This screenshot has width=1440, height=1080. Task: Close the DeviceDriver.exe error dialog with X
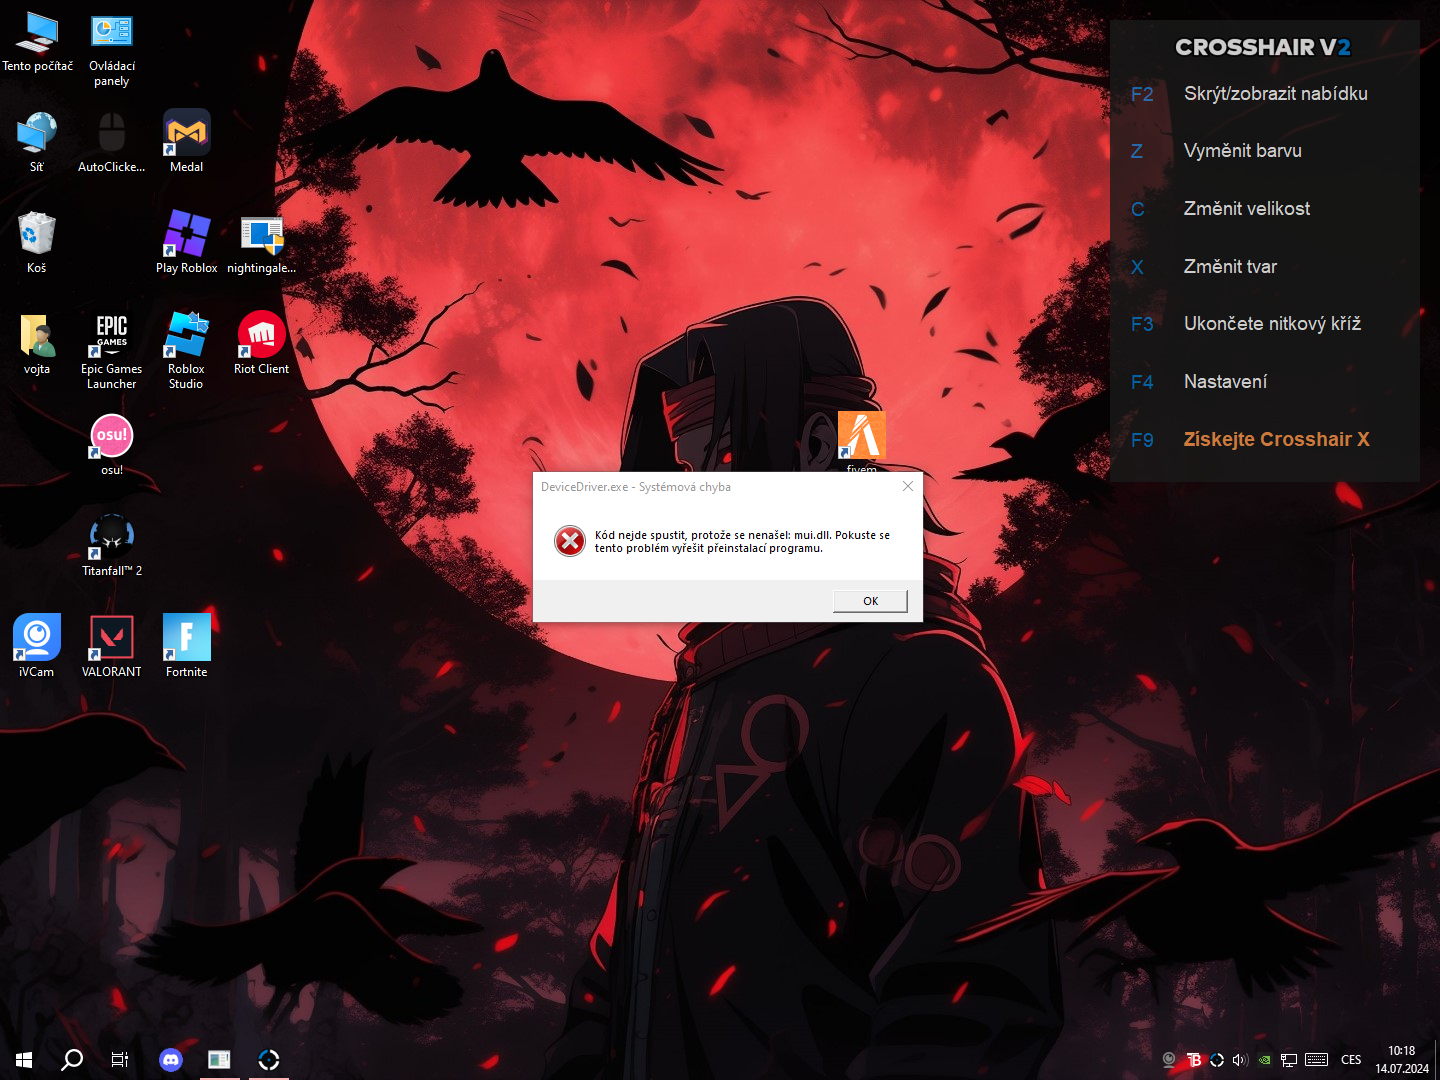[x=908, y=486]
